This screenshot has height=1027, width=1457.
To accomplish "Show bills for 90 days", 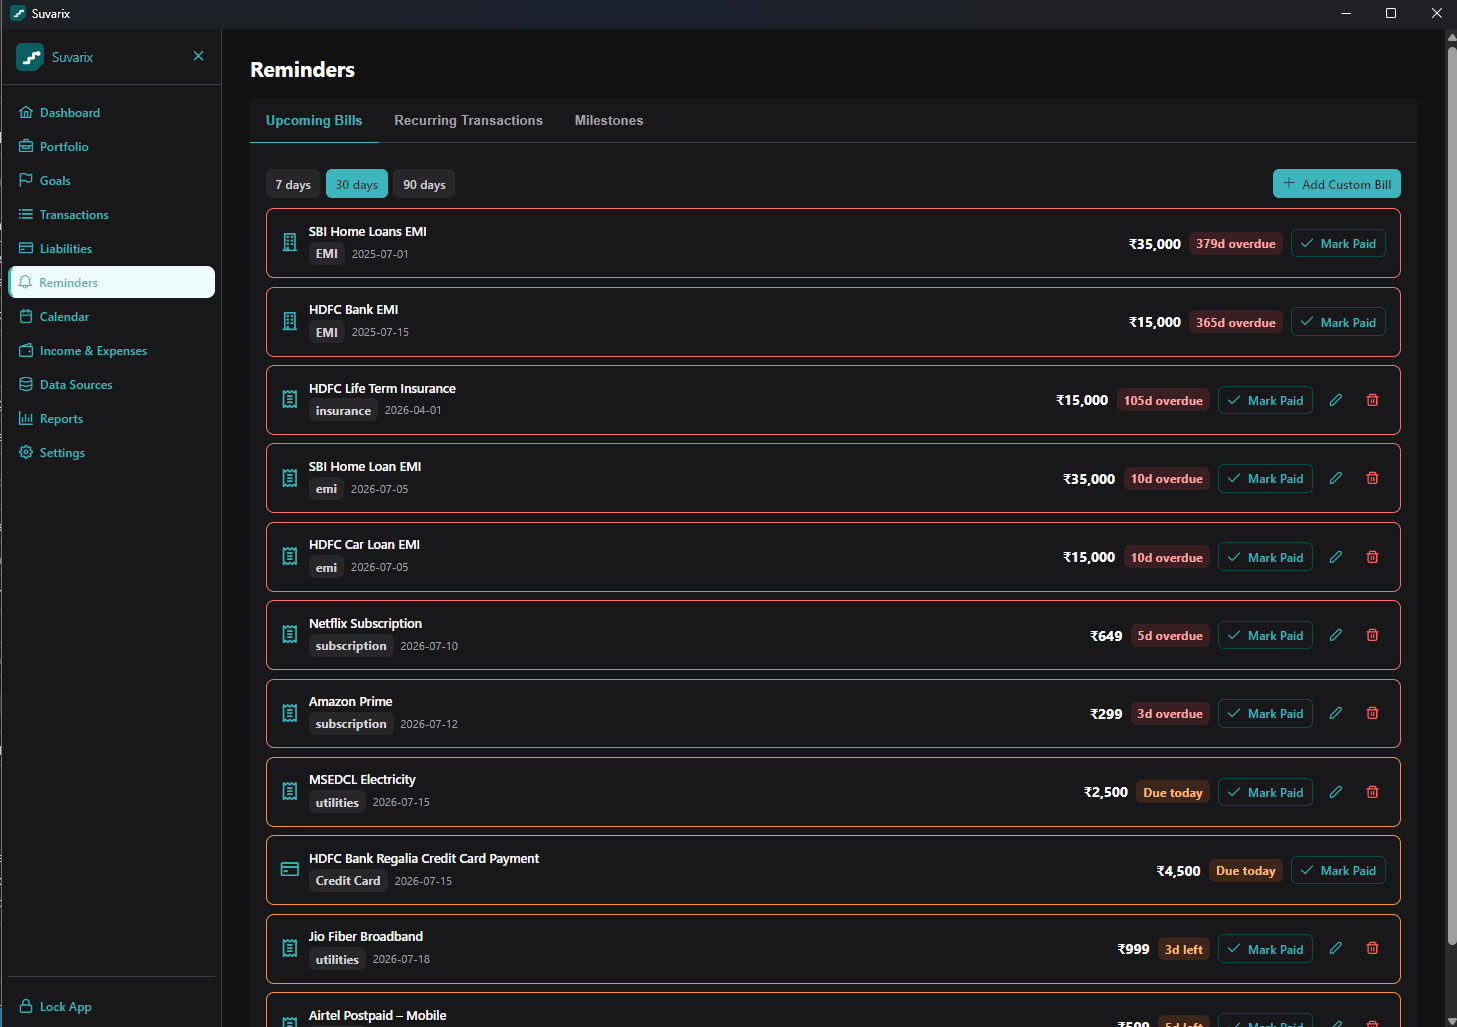I will pyautogui.click(x=424, y=184).
